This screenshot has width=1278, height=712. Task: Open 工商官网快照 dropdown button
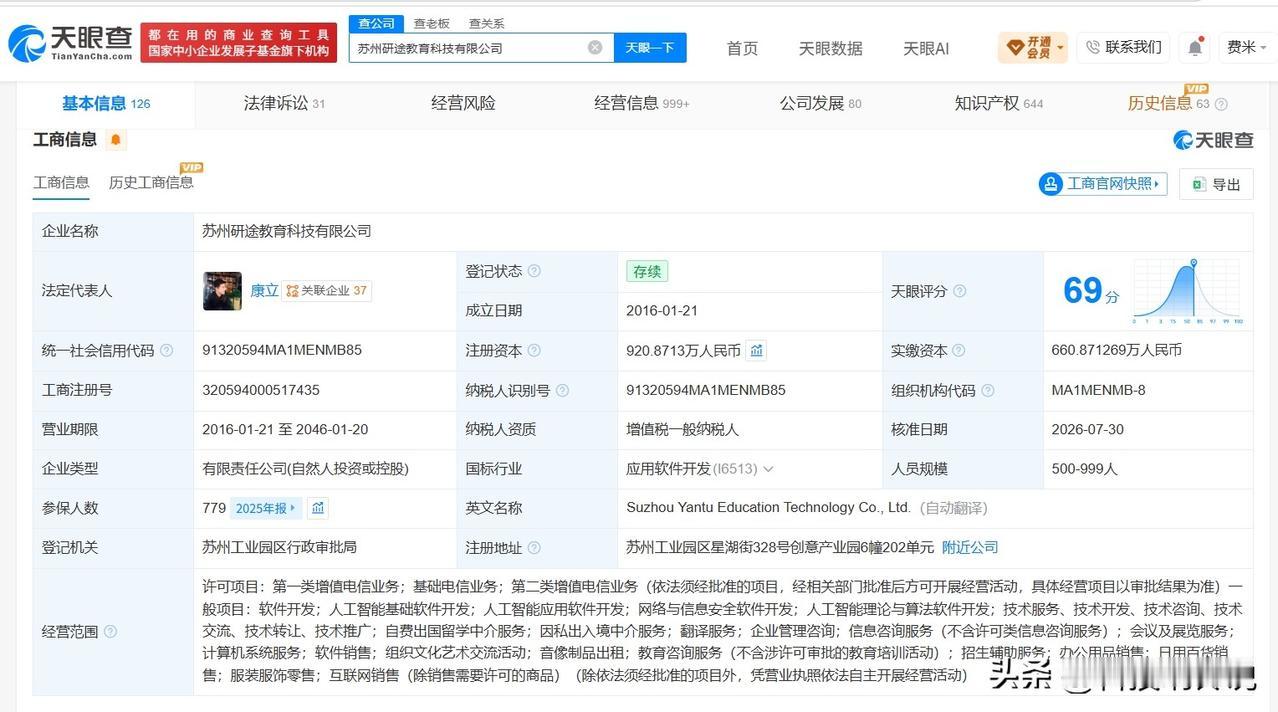pyautogui.click(x=1103, y=184)
